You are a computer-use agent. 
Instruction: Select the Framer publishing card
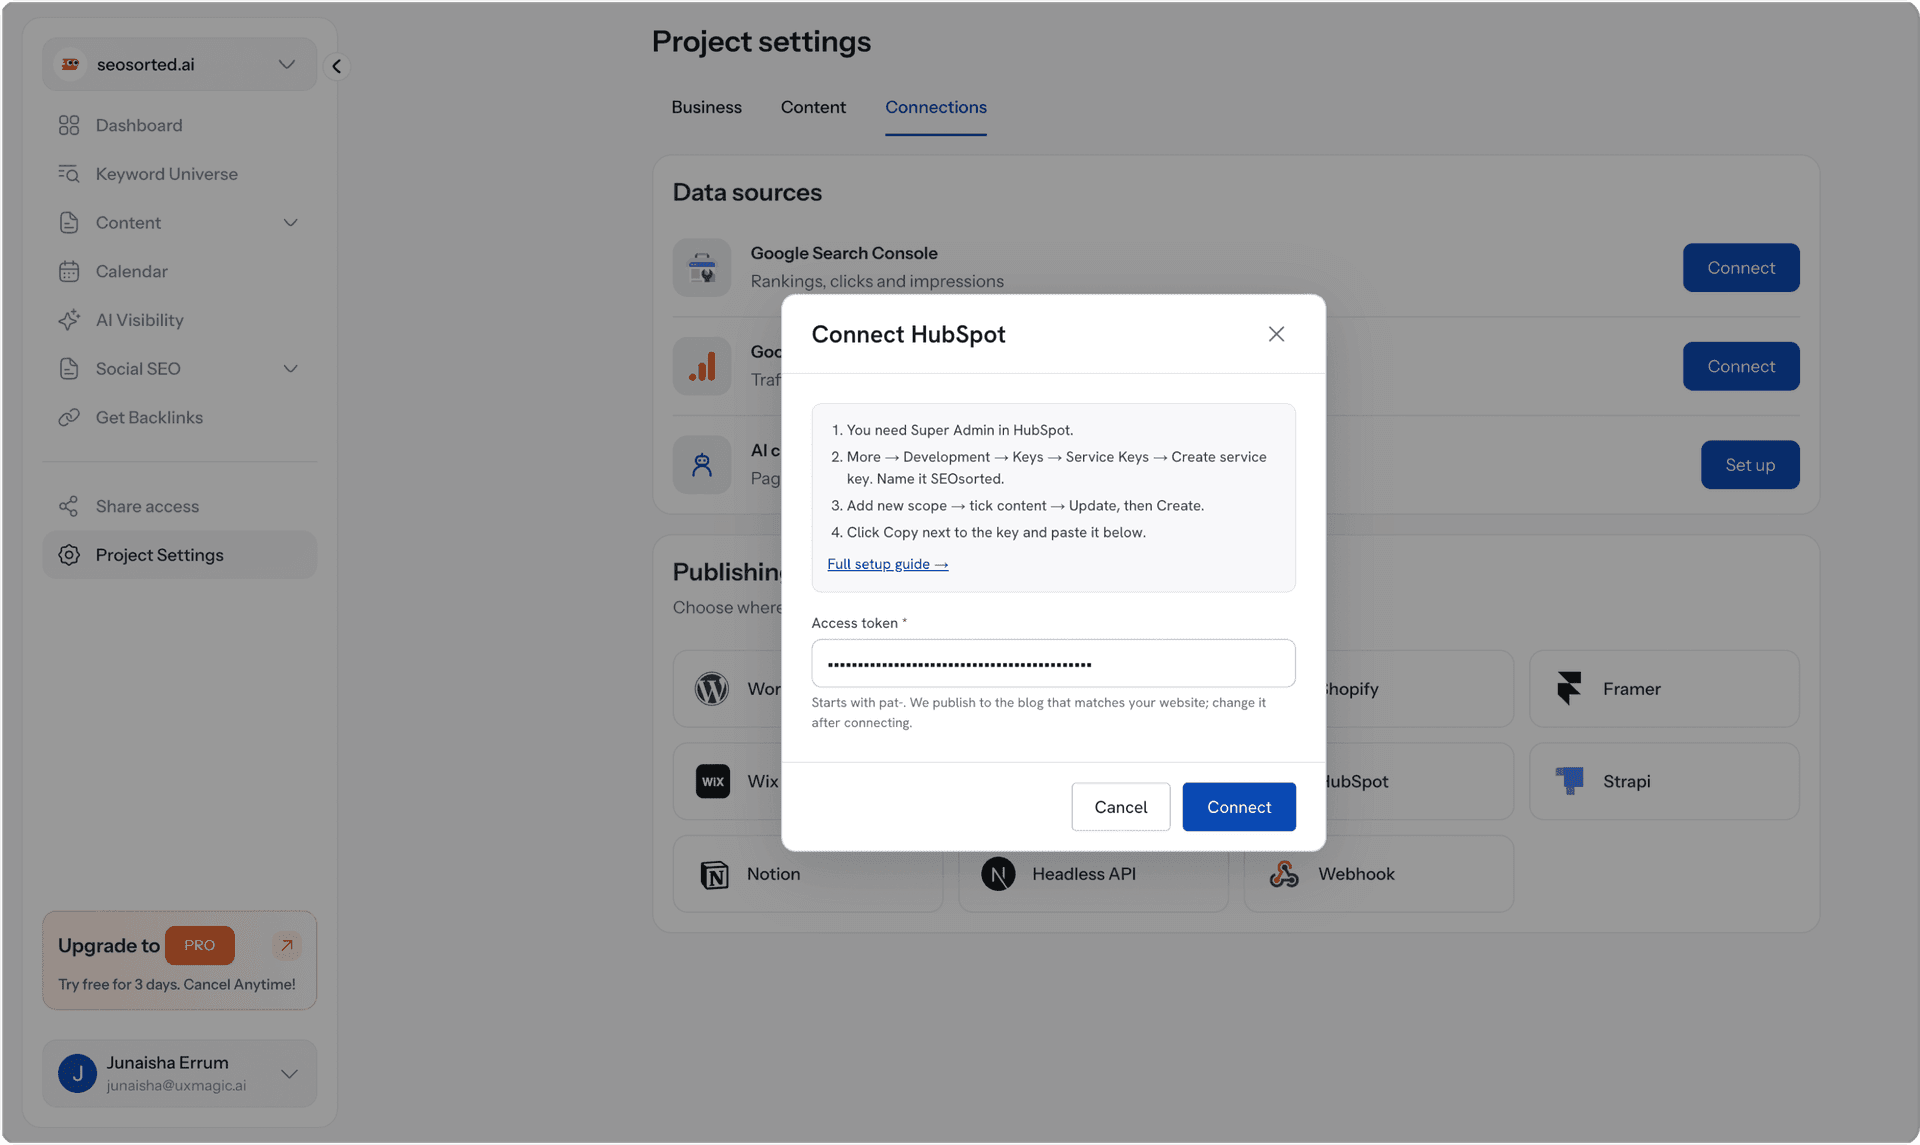pos(1664,689)
